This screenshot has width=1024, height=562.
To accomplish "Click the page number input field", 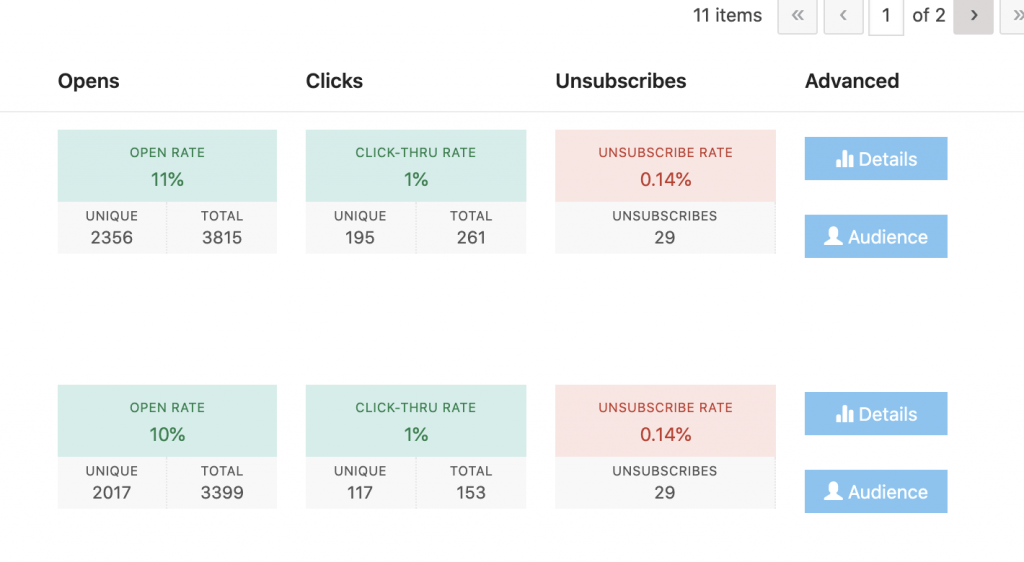I will pos(886,16).
